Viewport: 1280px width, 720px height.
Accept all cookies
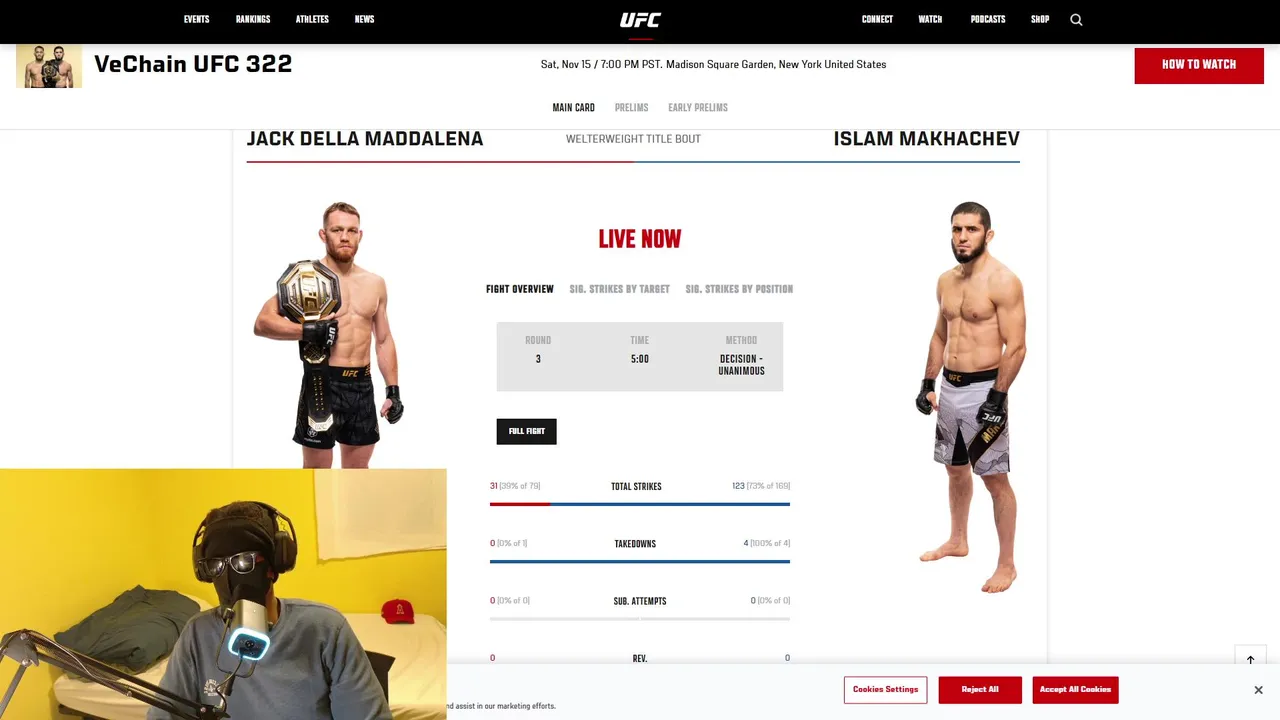(x=1075, y=690)
